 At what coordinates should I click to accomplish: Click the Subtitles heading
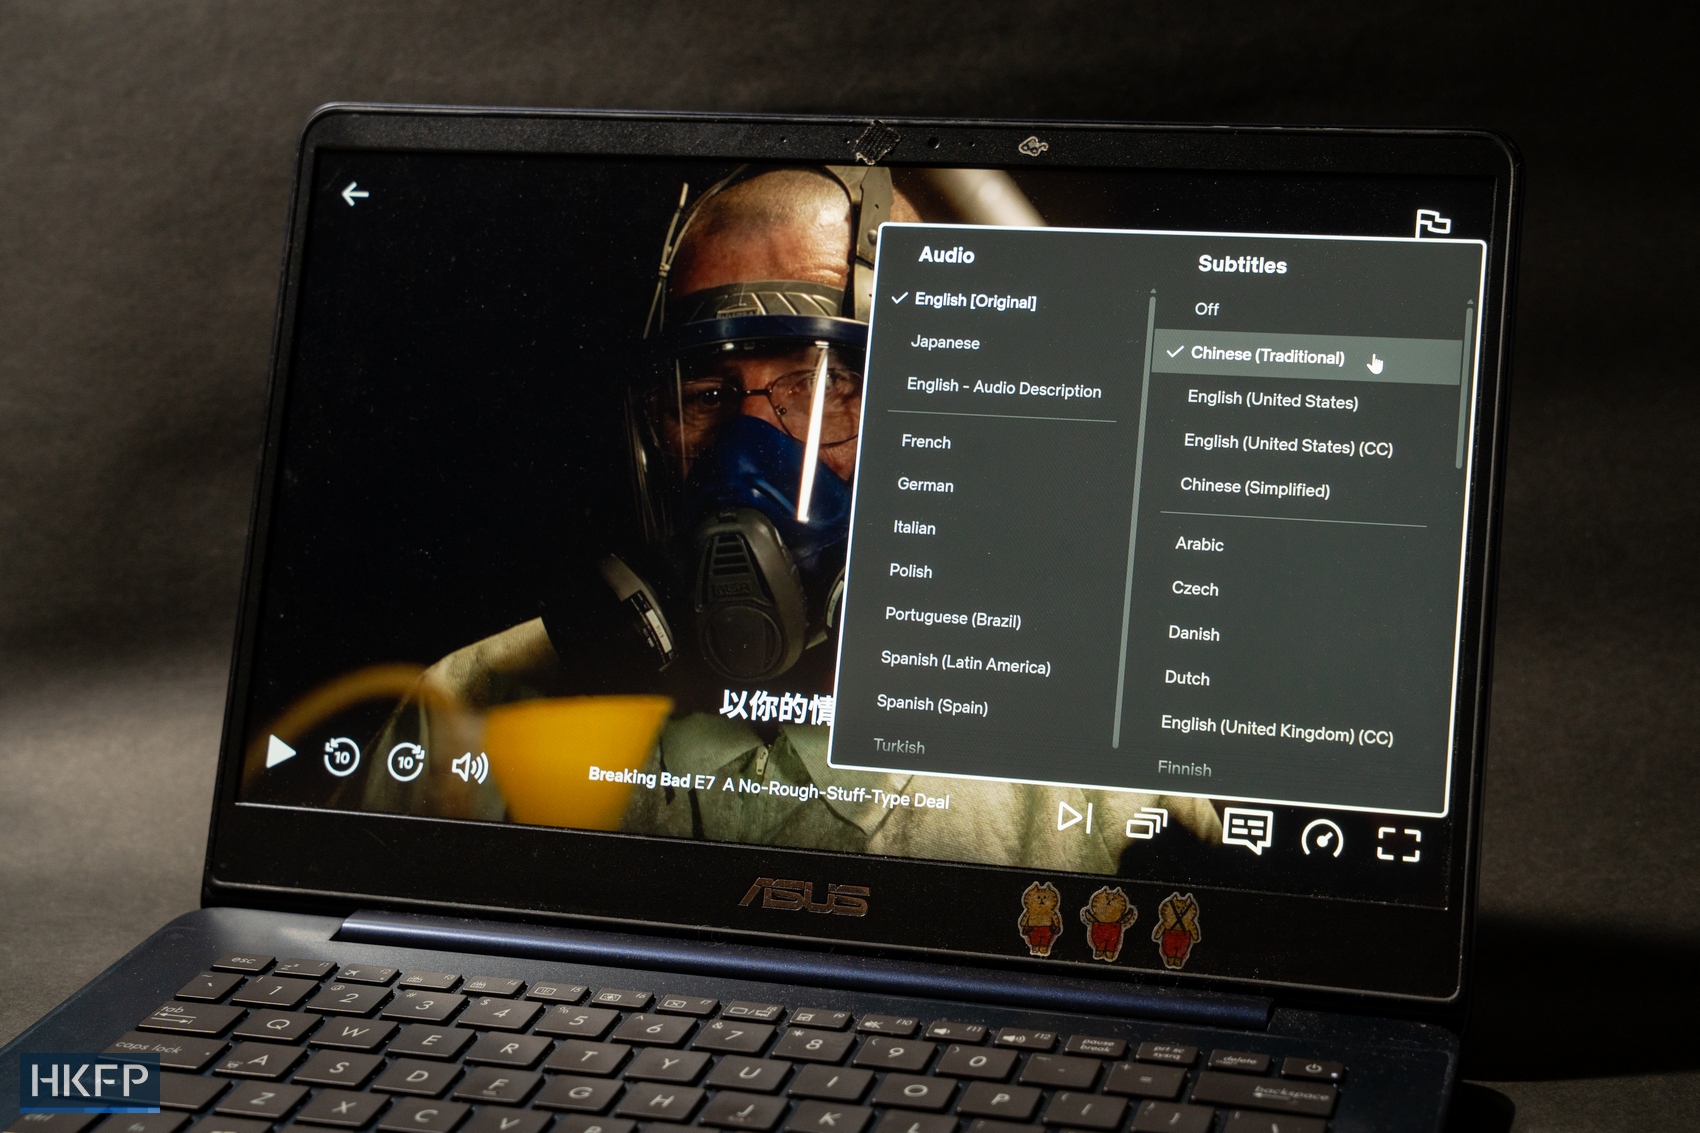[x=1242, y=265]
